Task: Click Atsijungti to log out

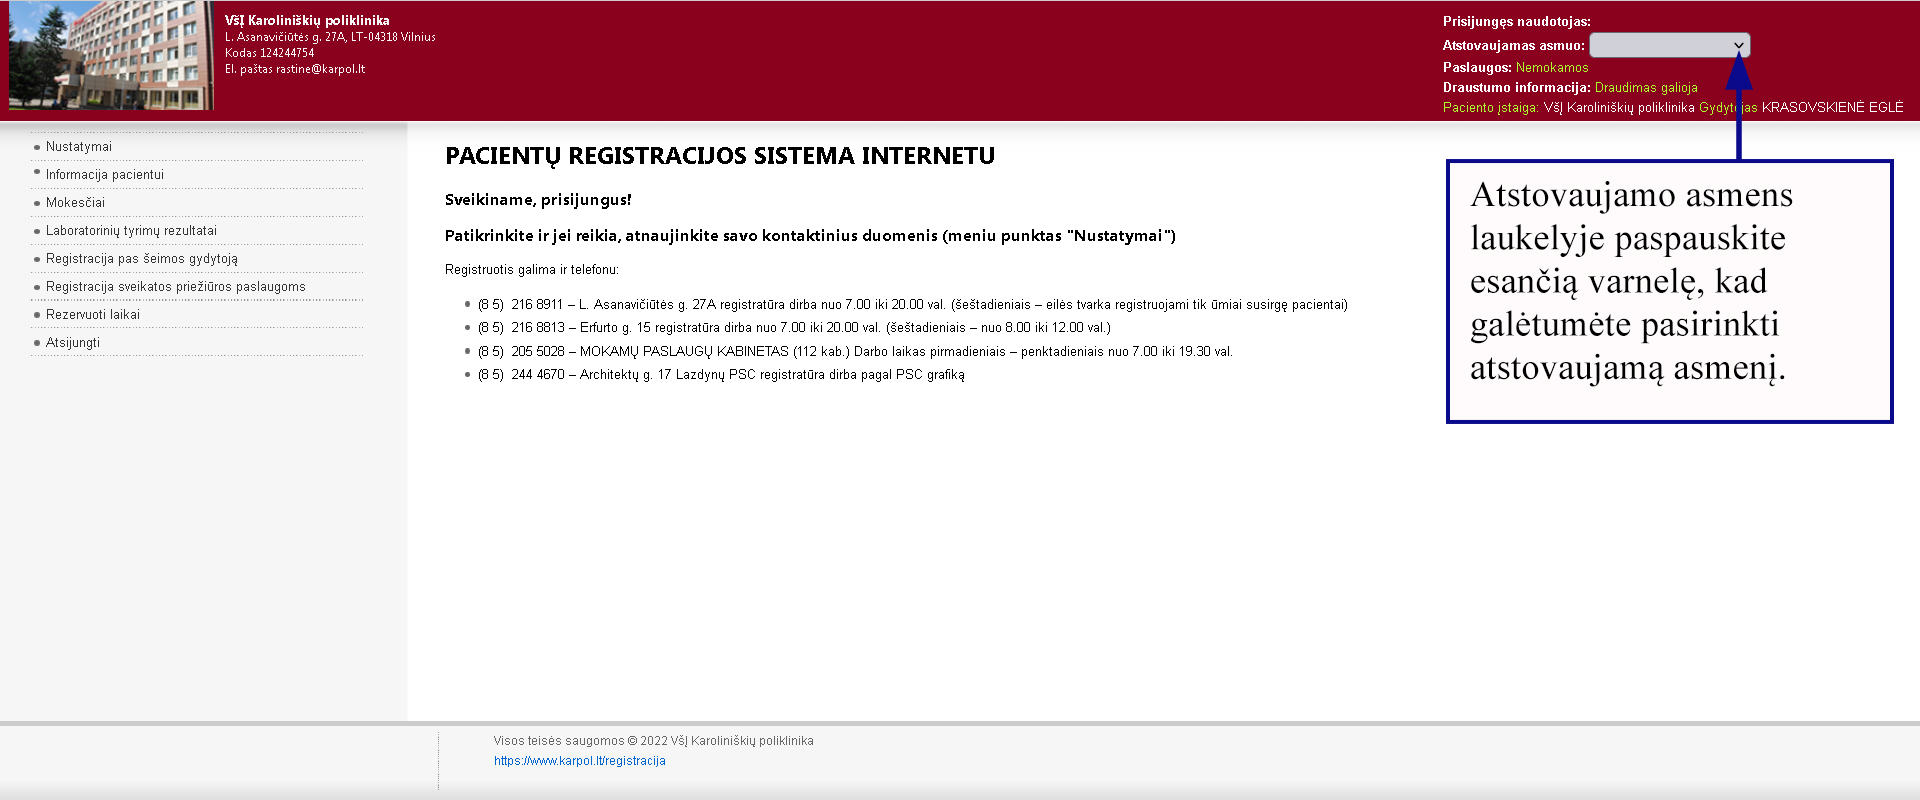Action: 73,343
